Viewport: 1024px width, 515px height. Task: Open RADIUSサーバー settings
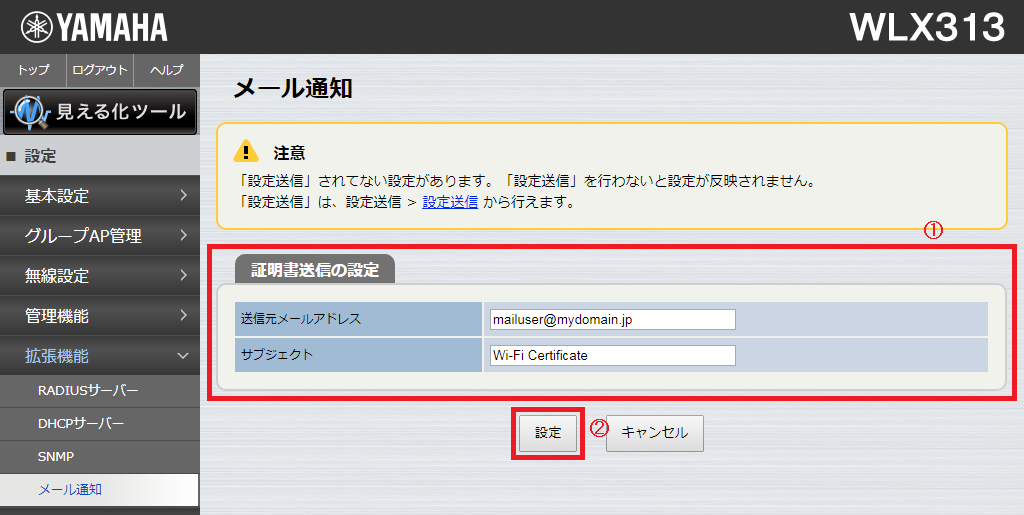click(100, 390)
